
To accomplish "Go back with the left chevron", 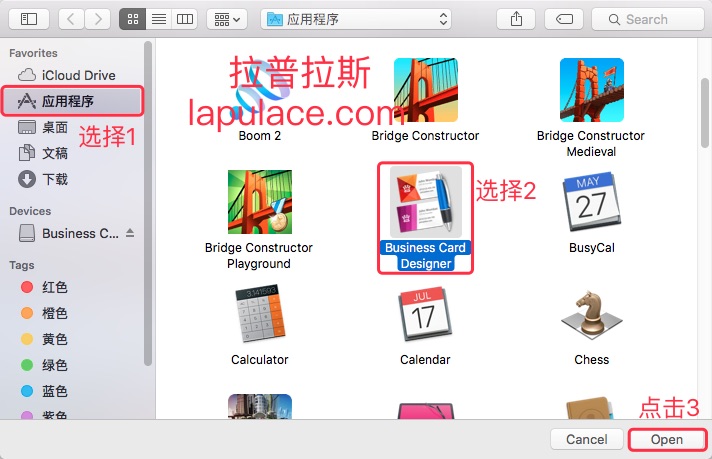I will 71,19.
